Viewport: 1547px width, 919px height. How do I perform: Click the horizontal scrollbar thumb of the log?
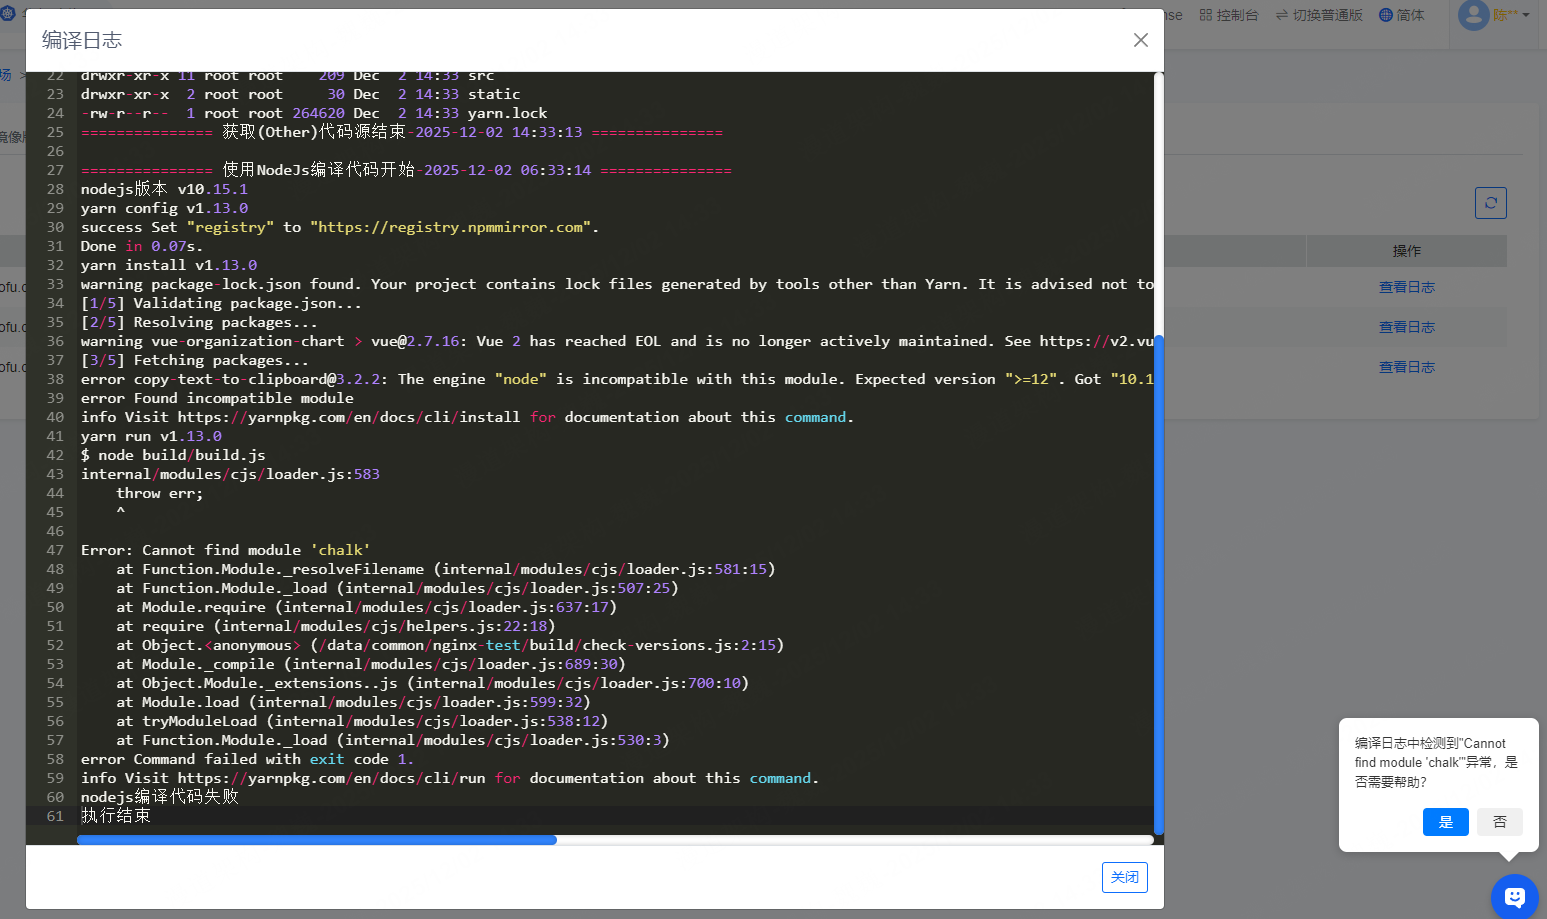click(x=316, y=840)
